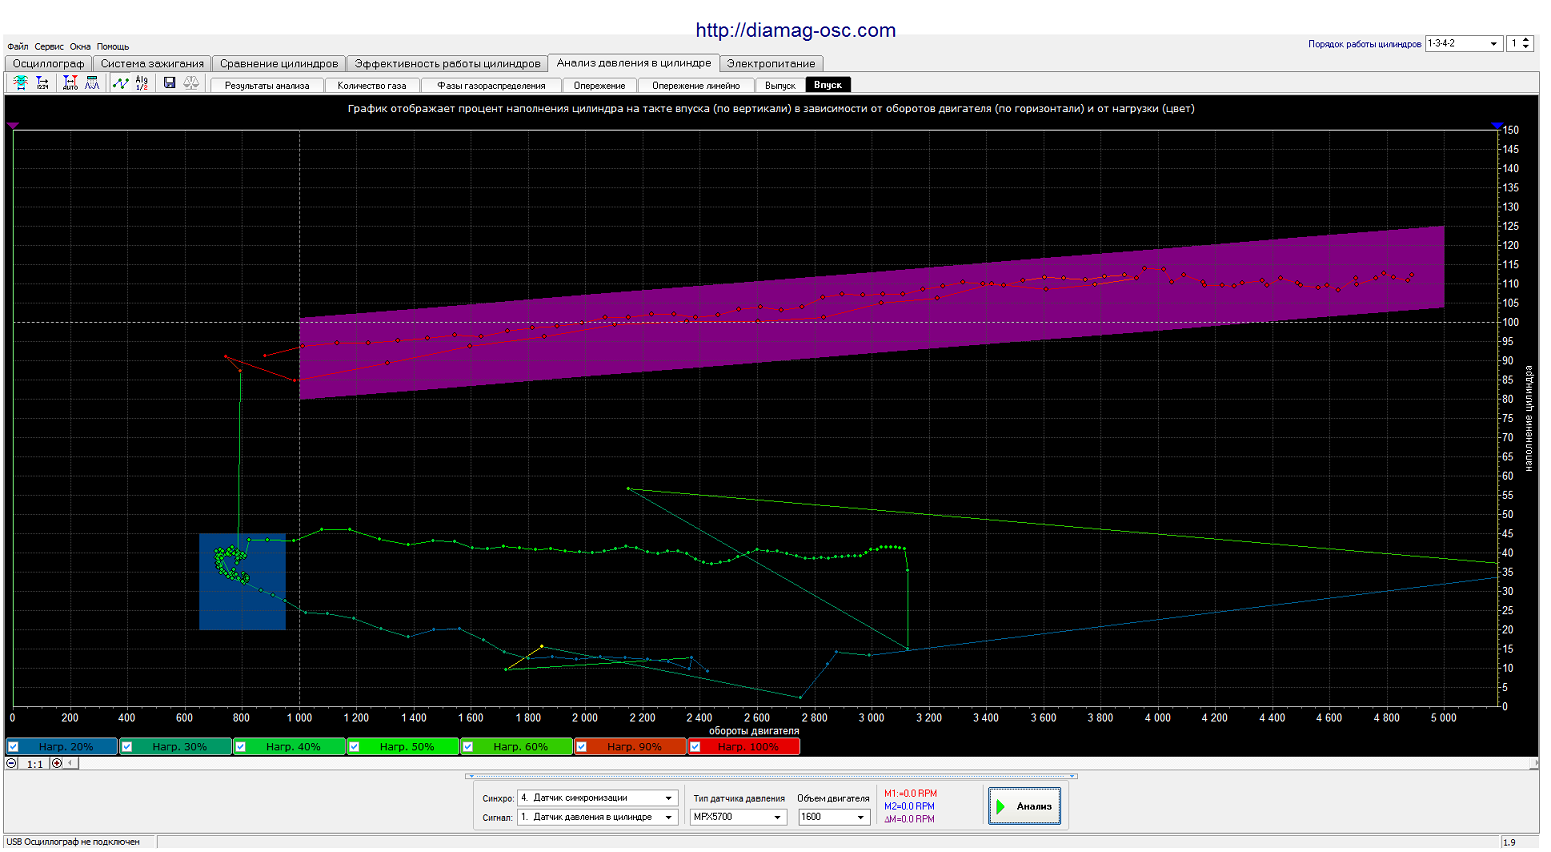
Task: Click the M2=0.0 RPM readout
Action: pyautogui.click(x=909, y=806)
